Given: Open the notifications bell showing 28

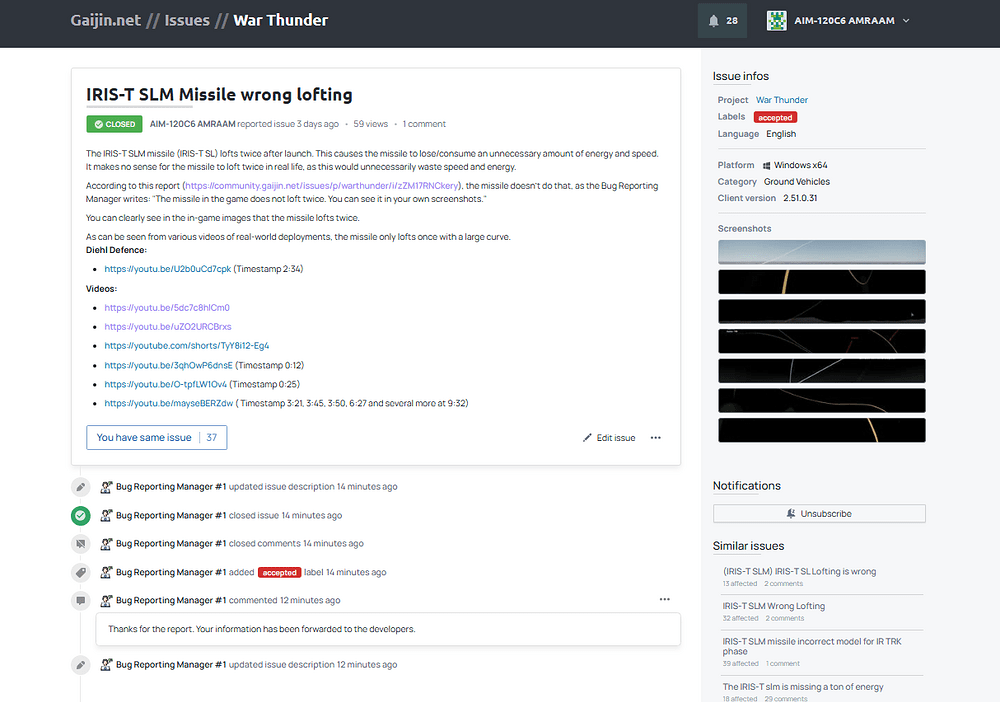Looking at the screenshot, I should (x=722, y=21).
